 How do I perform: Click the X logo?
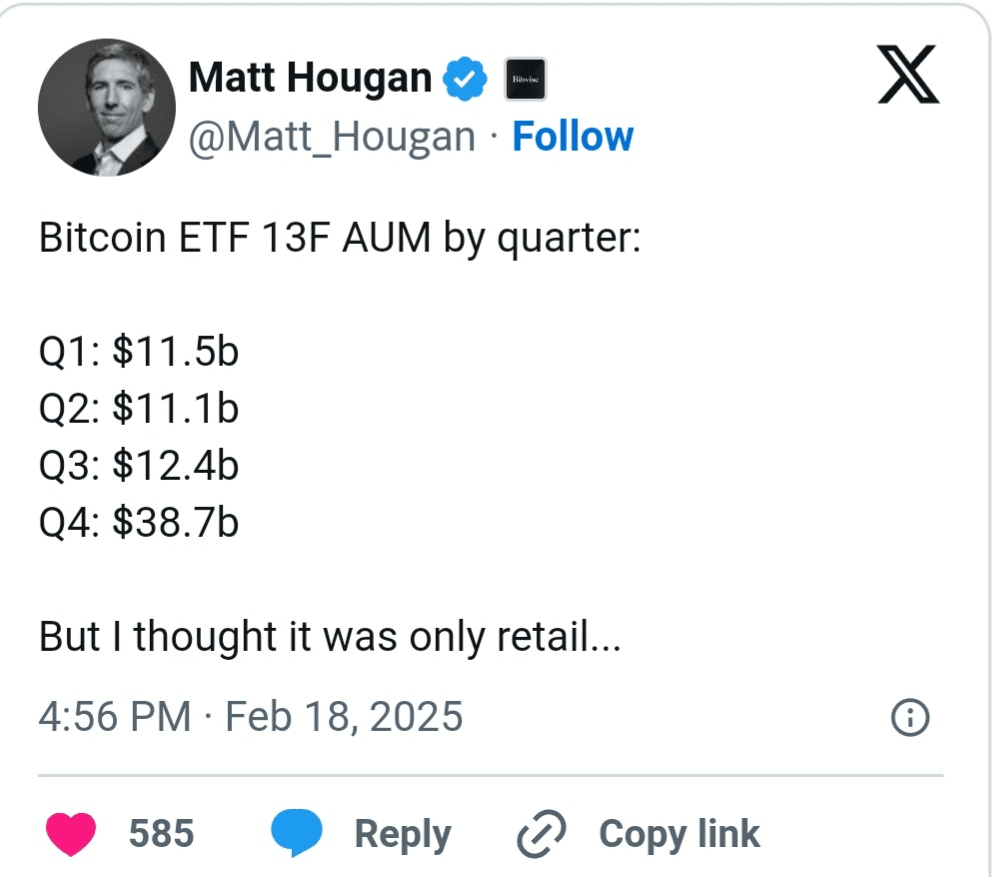[909, 78]
